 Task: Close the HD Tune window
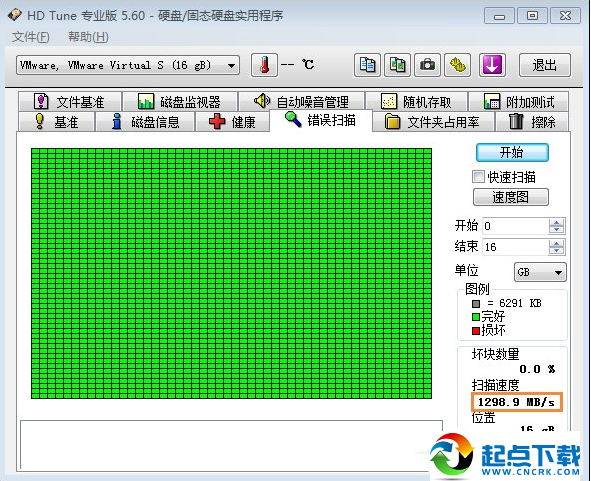pyautogui.click(x=565, y=16)
